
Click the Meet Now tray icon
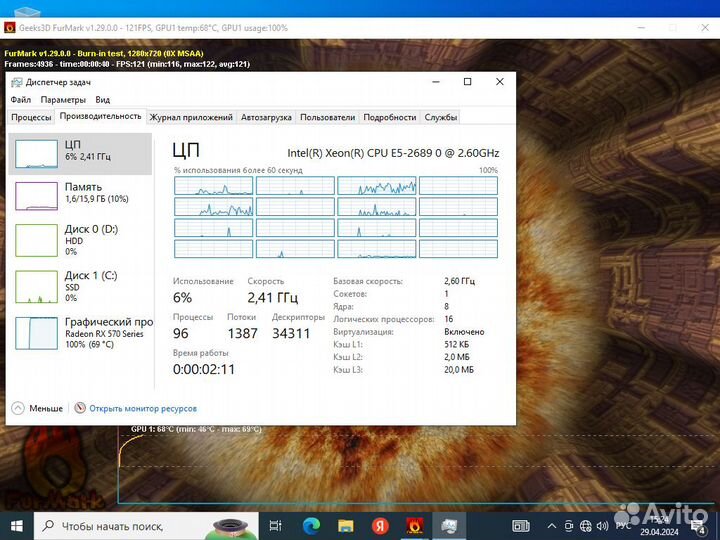pyautogui.click(x=568, y=526)
